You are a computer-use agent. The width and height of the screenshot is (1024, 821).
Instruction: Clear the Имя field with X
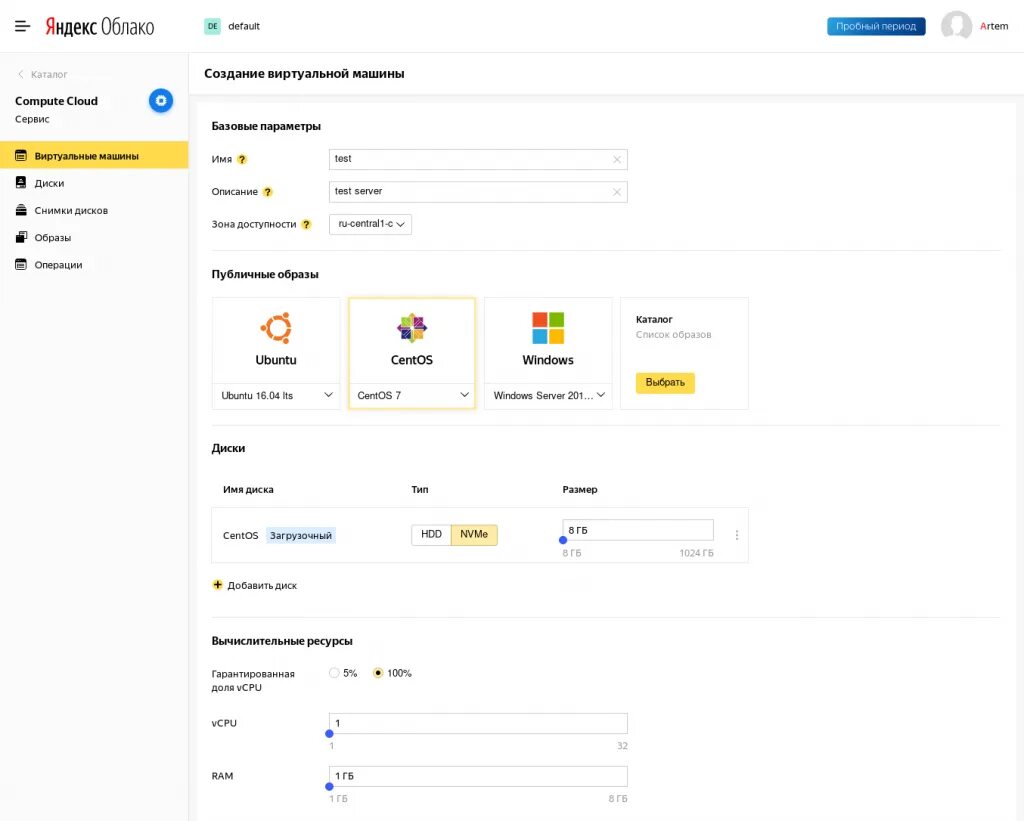[616, 159]
